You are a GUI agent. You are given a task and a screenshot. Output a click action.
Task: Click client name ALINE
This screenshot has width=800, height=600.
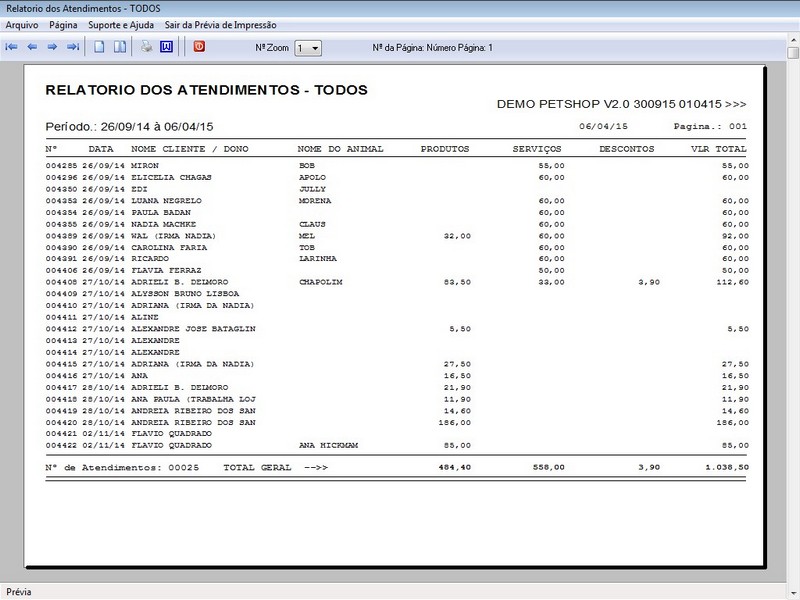click(145, 317)
